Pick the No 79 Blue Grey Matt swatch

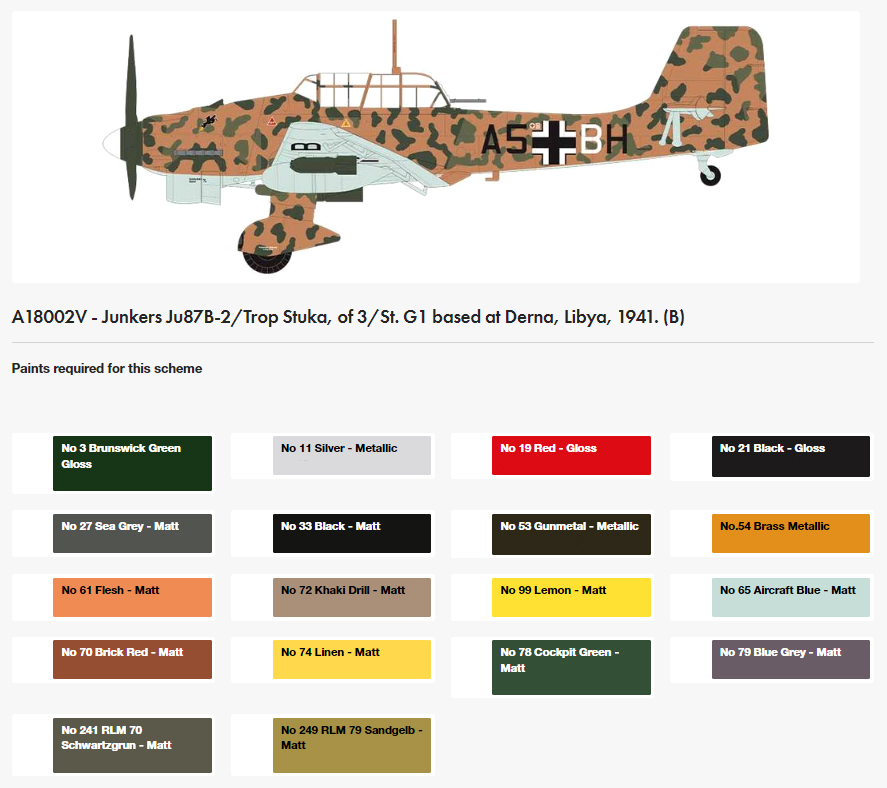[791, 660]
